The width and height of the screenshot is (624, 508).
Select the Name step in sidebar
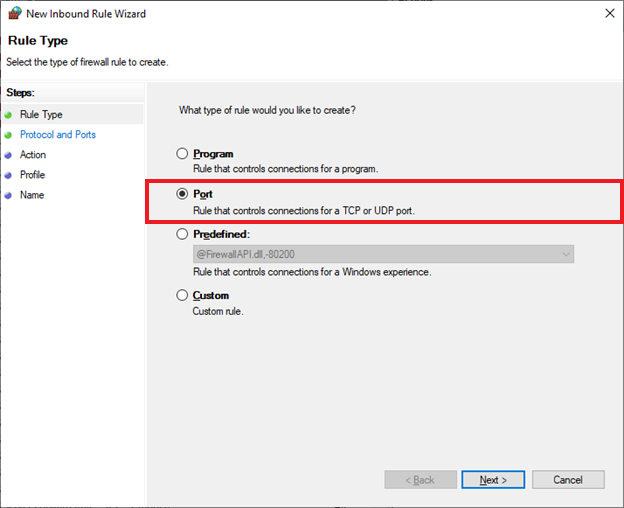point(32,195)
